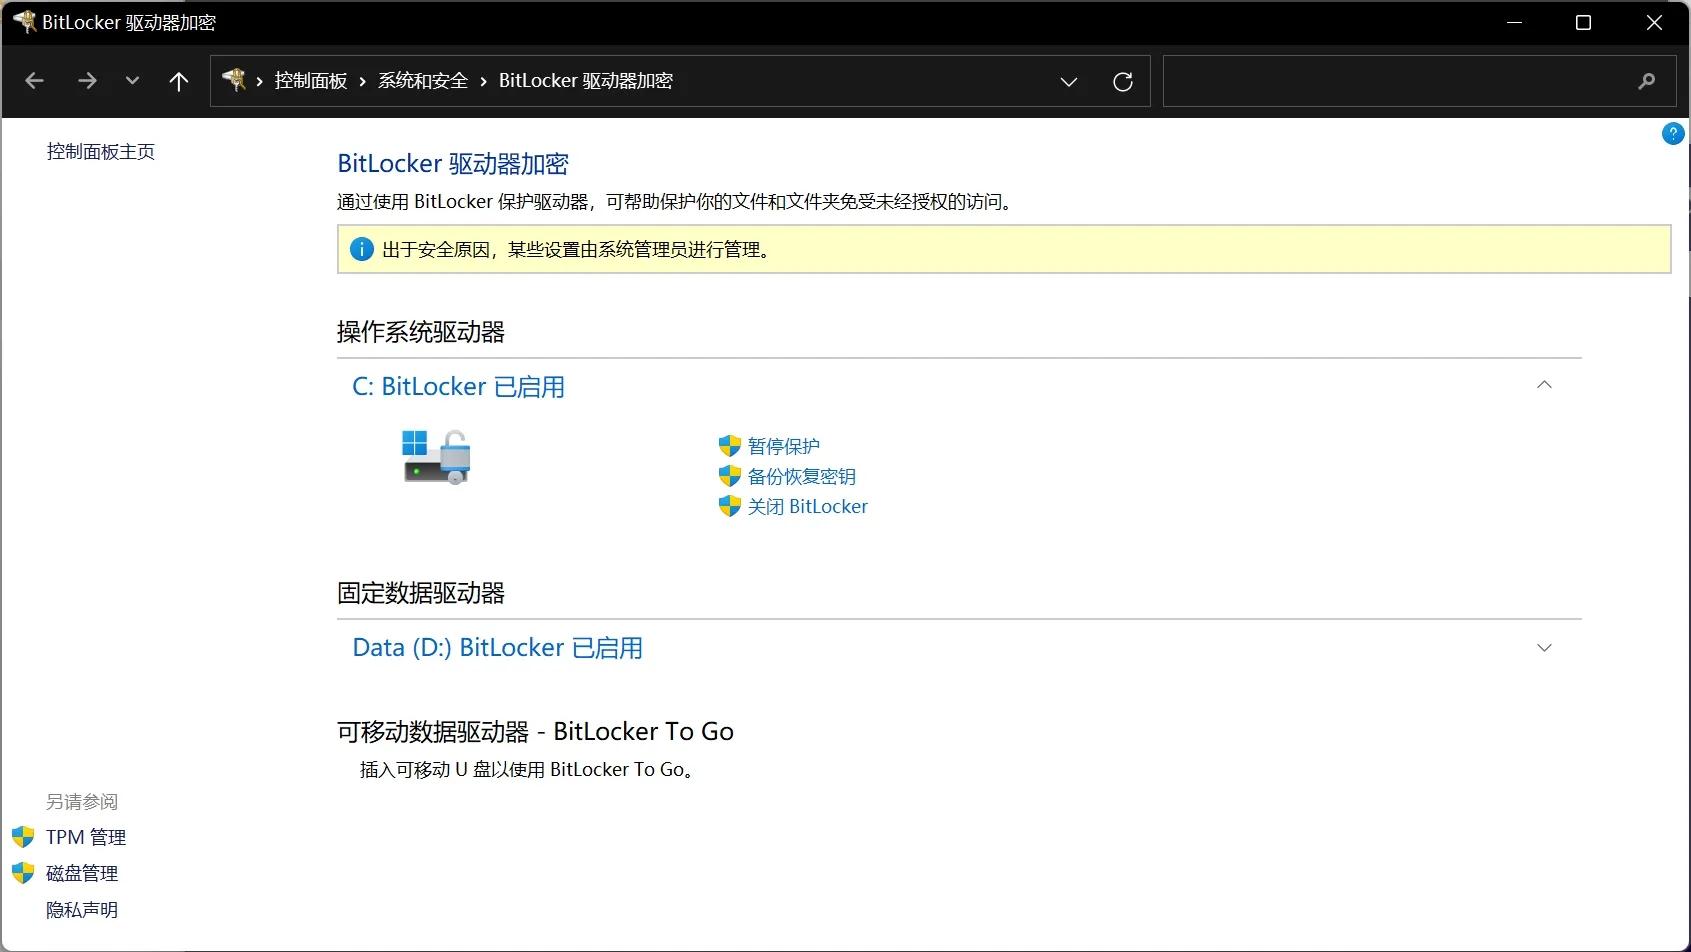Click the info icon in yellow banner
Image resolution: width=1691 pixels, height=952 pixels.
click(361, 249)
